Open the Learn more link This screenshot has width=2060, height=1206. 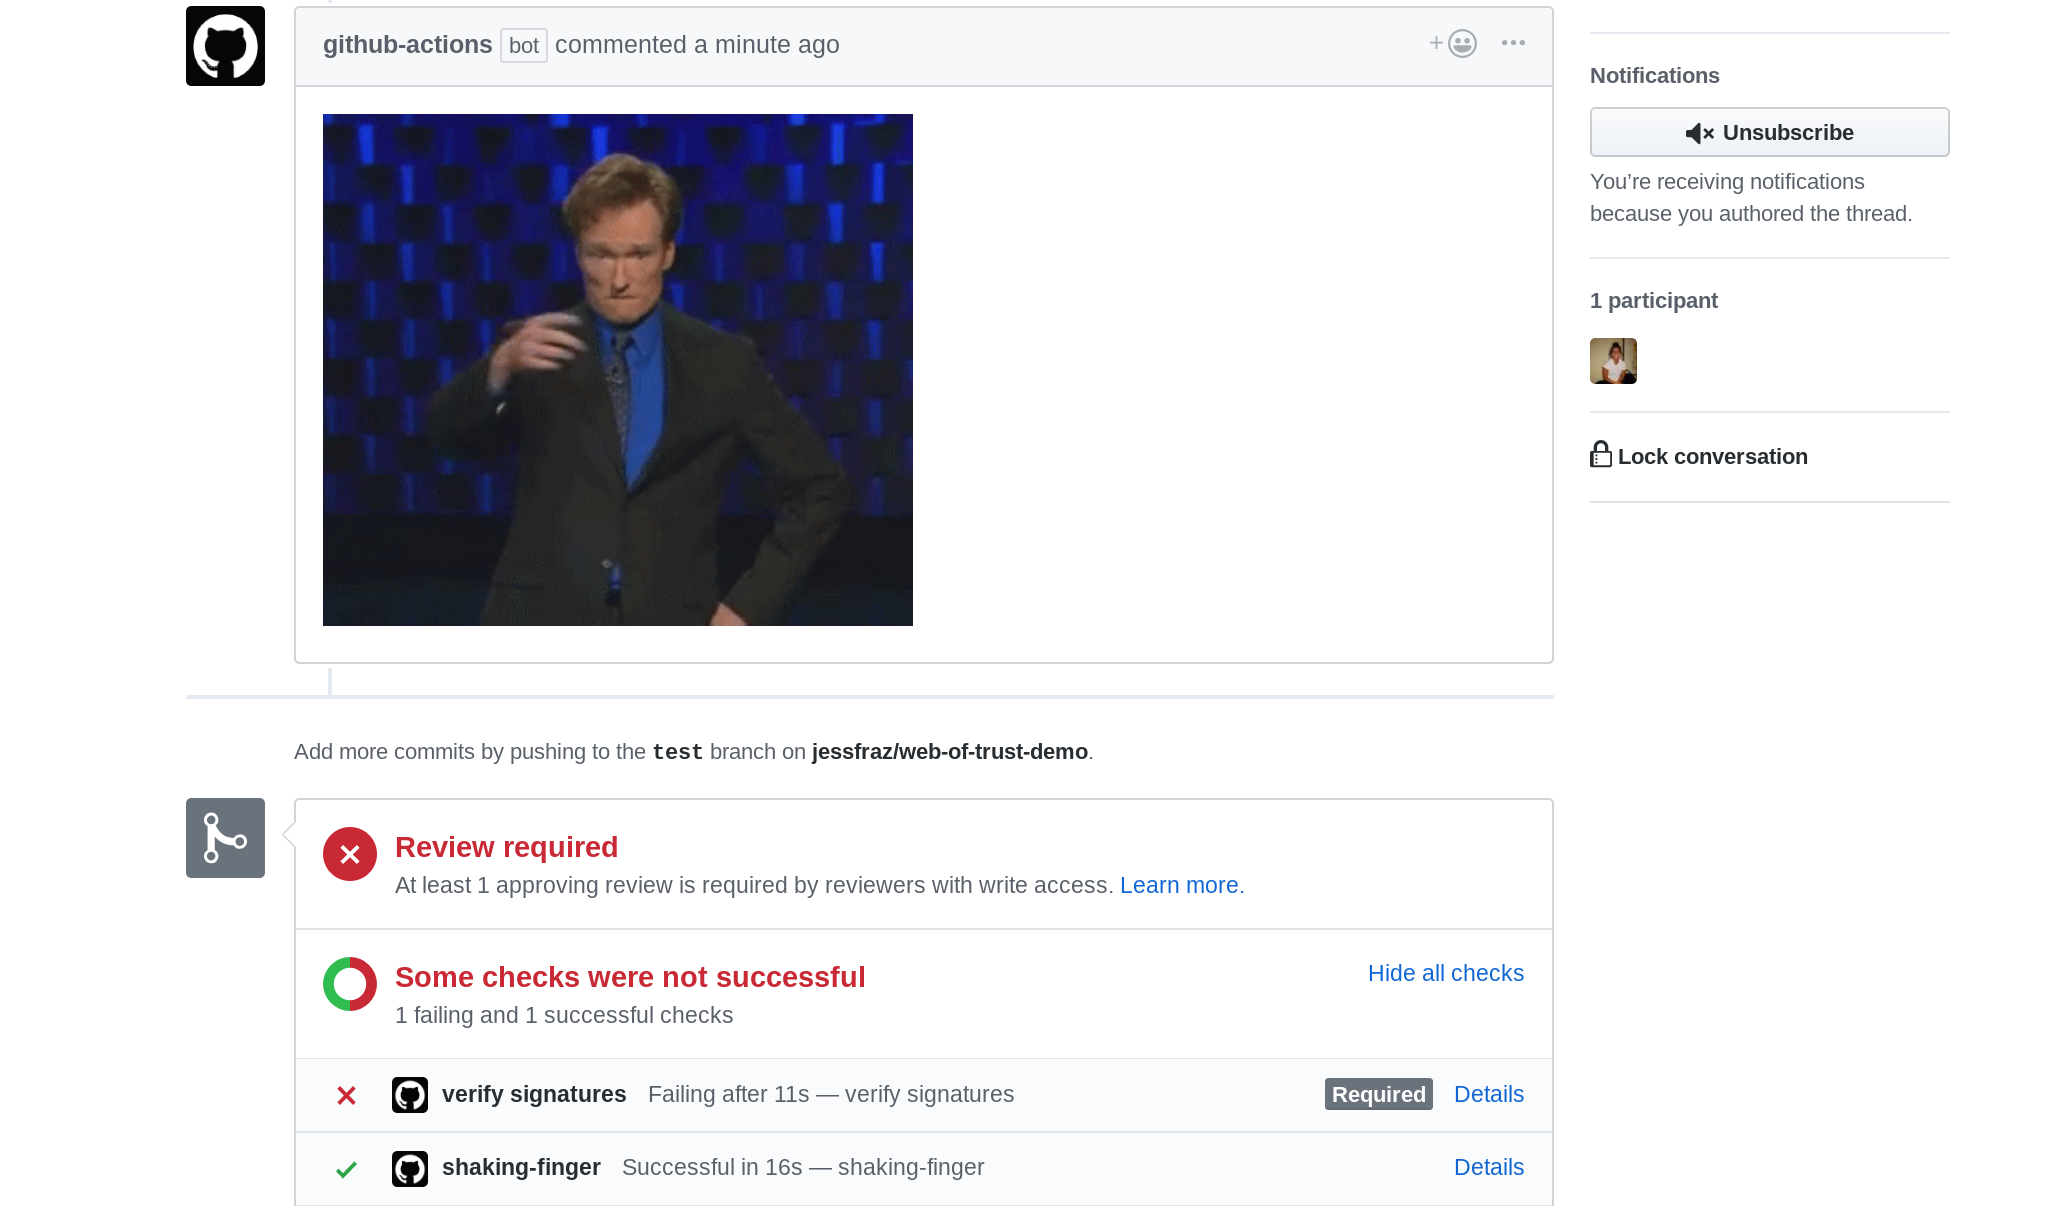1178,885
